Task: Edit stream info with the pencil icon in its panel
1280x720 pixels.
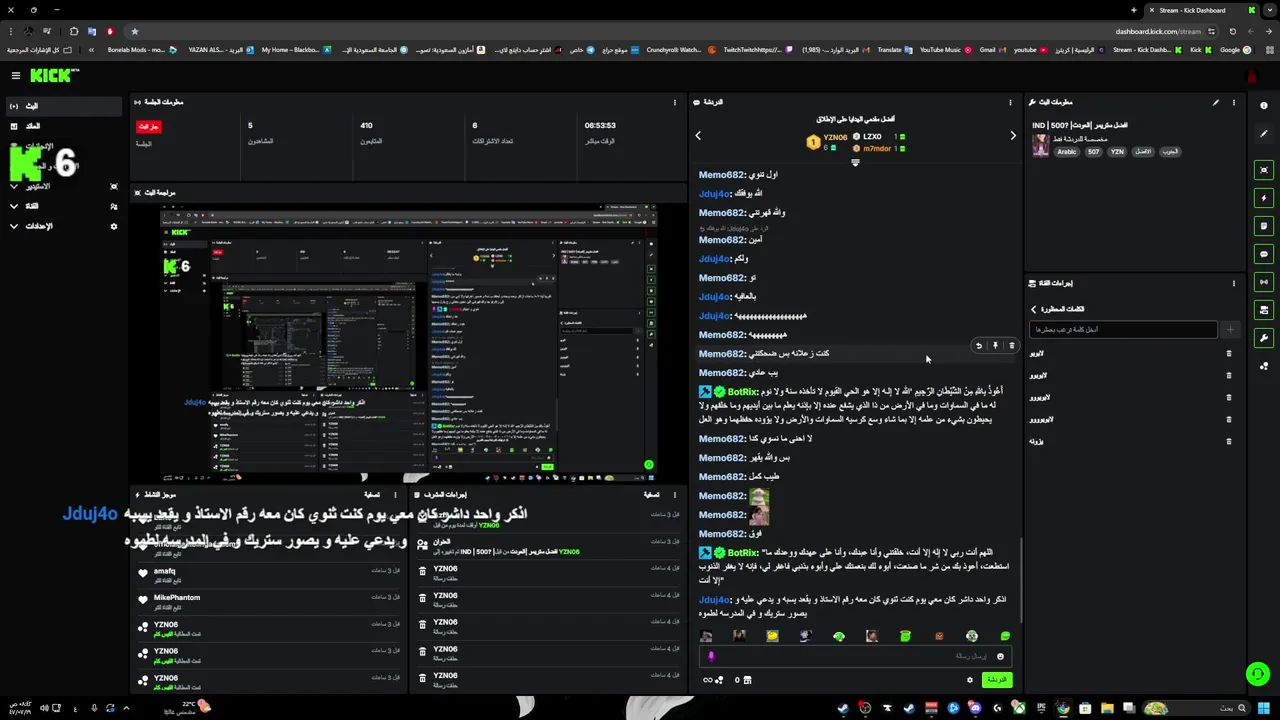Action: (x=1216, y=102)
